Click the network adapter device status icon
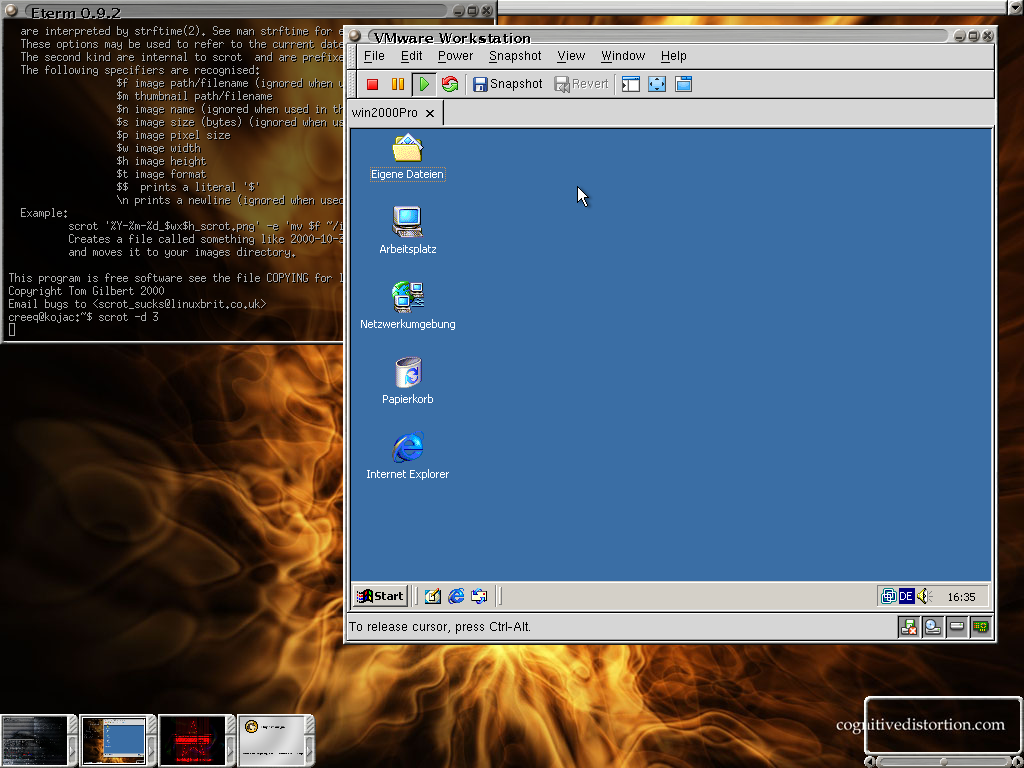The image size is (1024, 768). click(981, 627)
